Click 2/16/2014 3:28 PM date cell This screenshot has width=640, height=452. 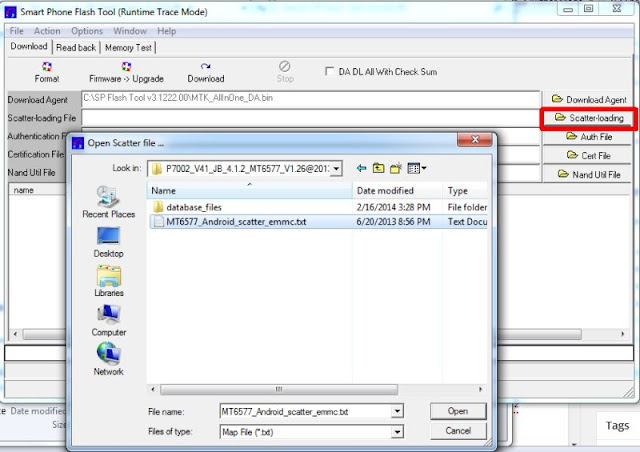click(393, 207)
